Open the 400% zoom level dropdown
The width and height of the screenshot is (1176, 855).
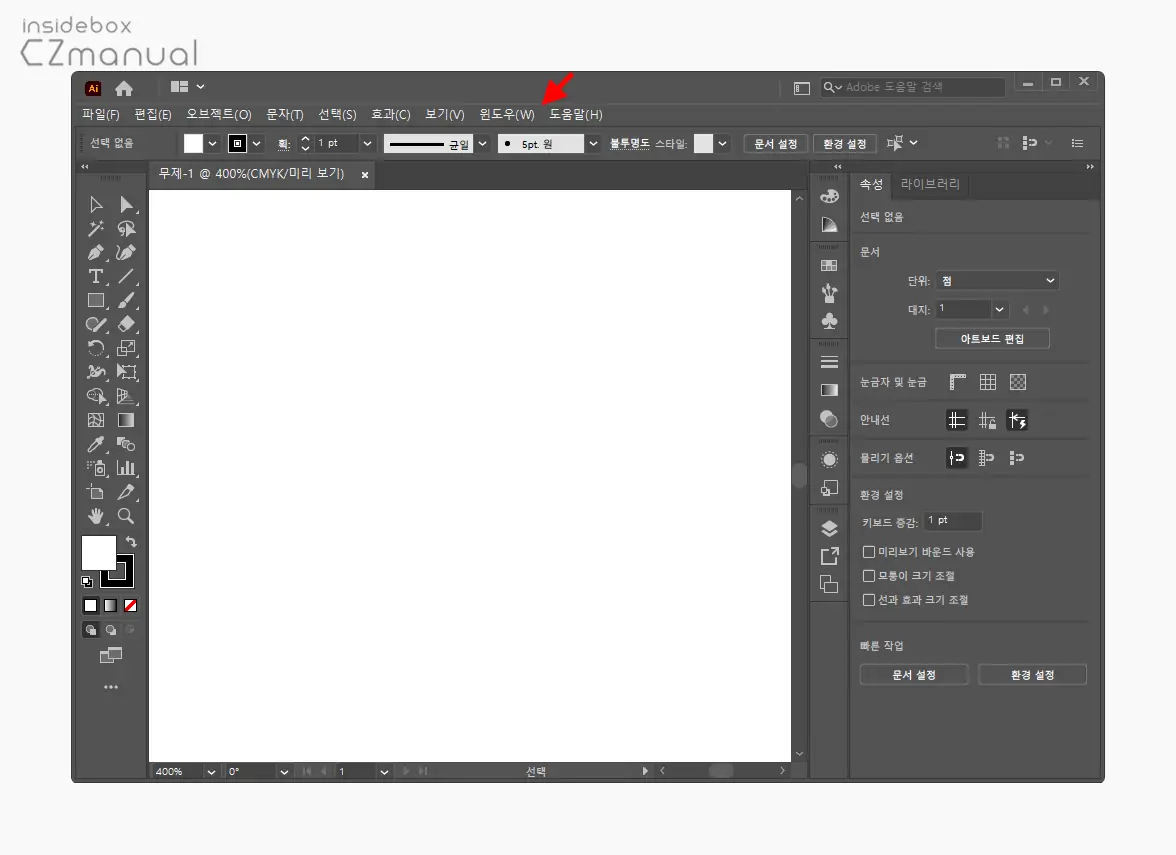(212, 772)
